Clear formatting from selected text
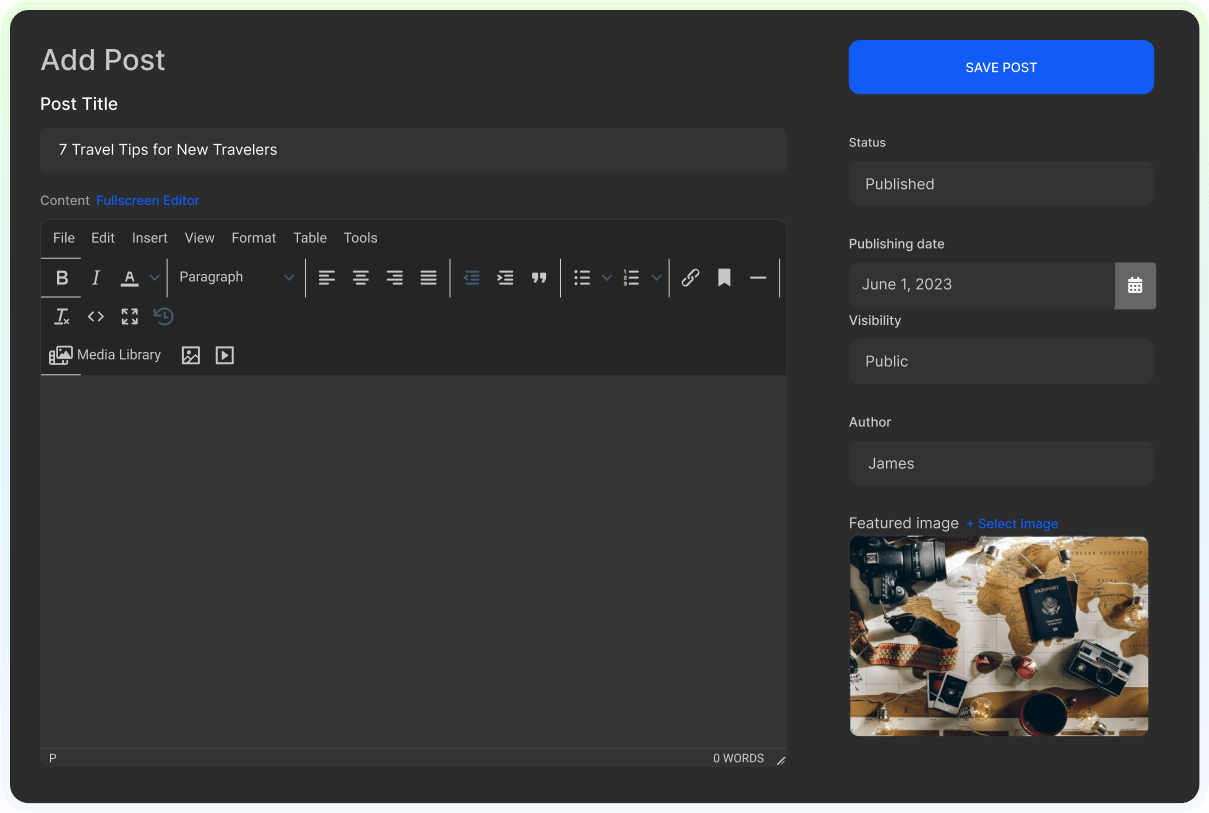 tap(62, 317)
